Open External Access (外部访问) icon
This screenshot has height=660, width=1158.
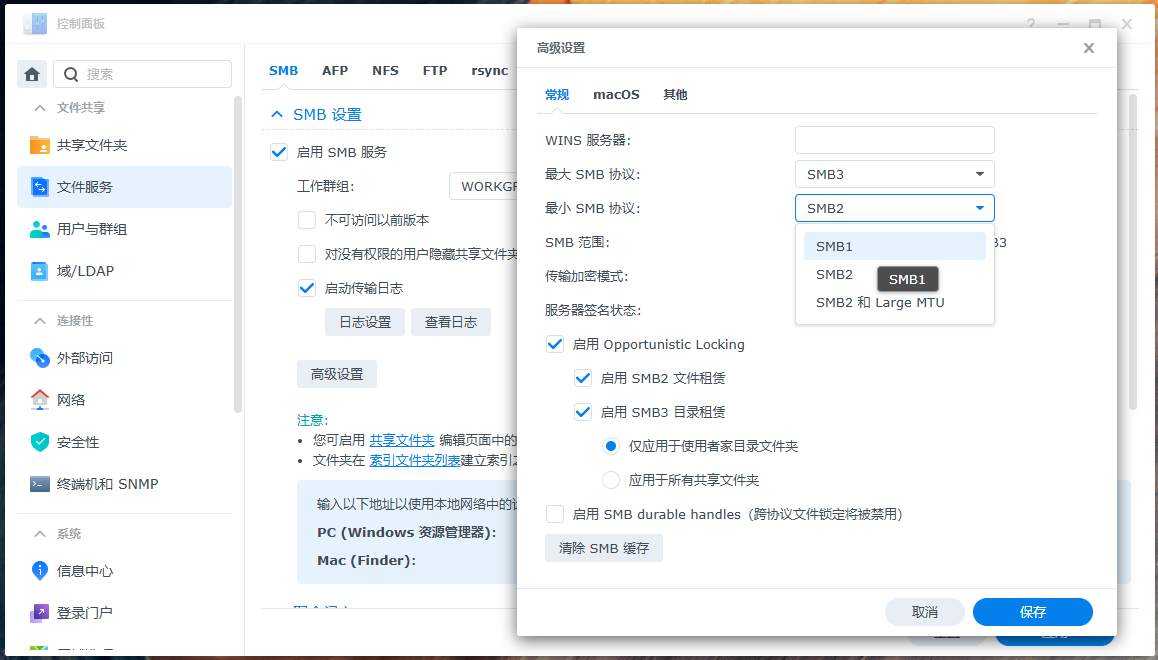40,358
